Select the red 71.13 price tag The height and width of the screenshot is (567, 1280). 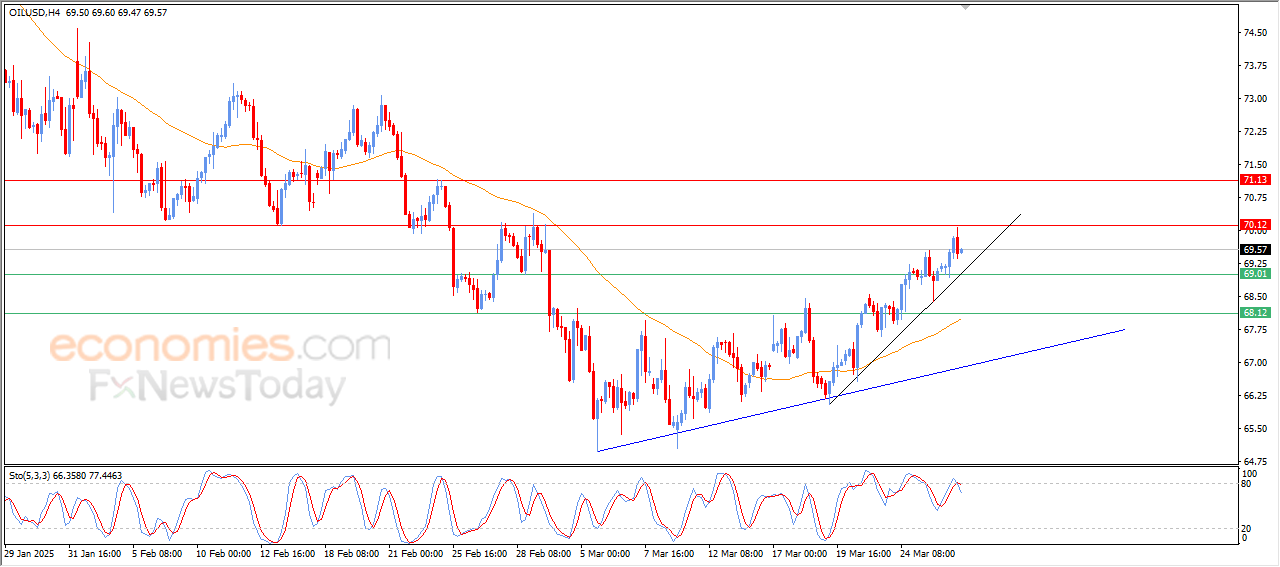pos(1255,180)
